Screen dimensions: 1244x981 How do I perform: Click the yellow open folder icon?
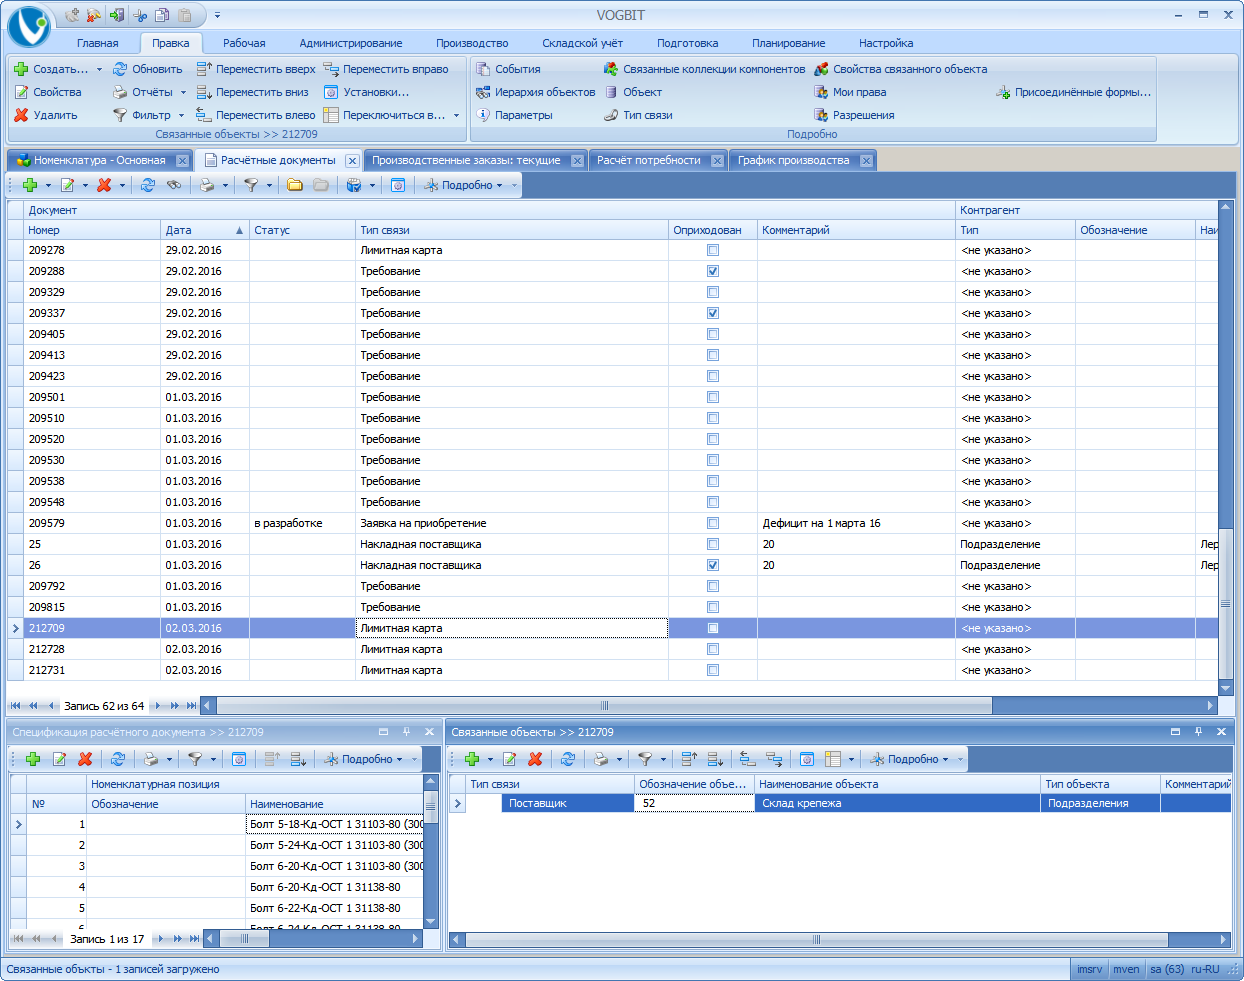pyautogui.click(x=295, y=185)
